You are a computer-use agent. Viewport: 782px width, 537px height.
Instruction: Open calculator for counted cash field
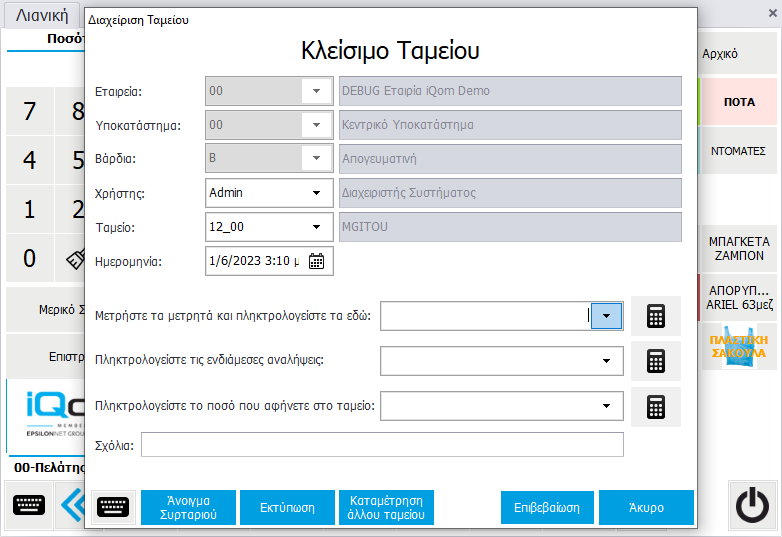[x=655, y=316]
